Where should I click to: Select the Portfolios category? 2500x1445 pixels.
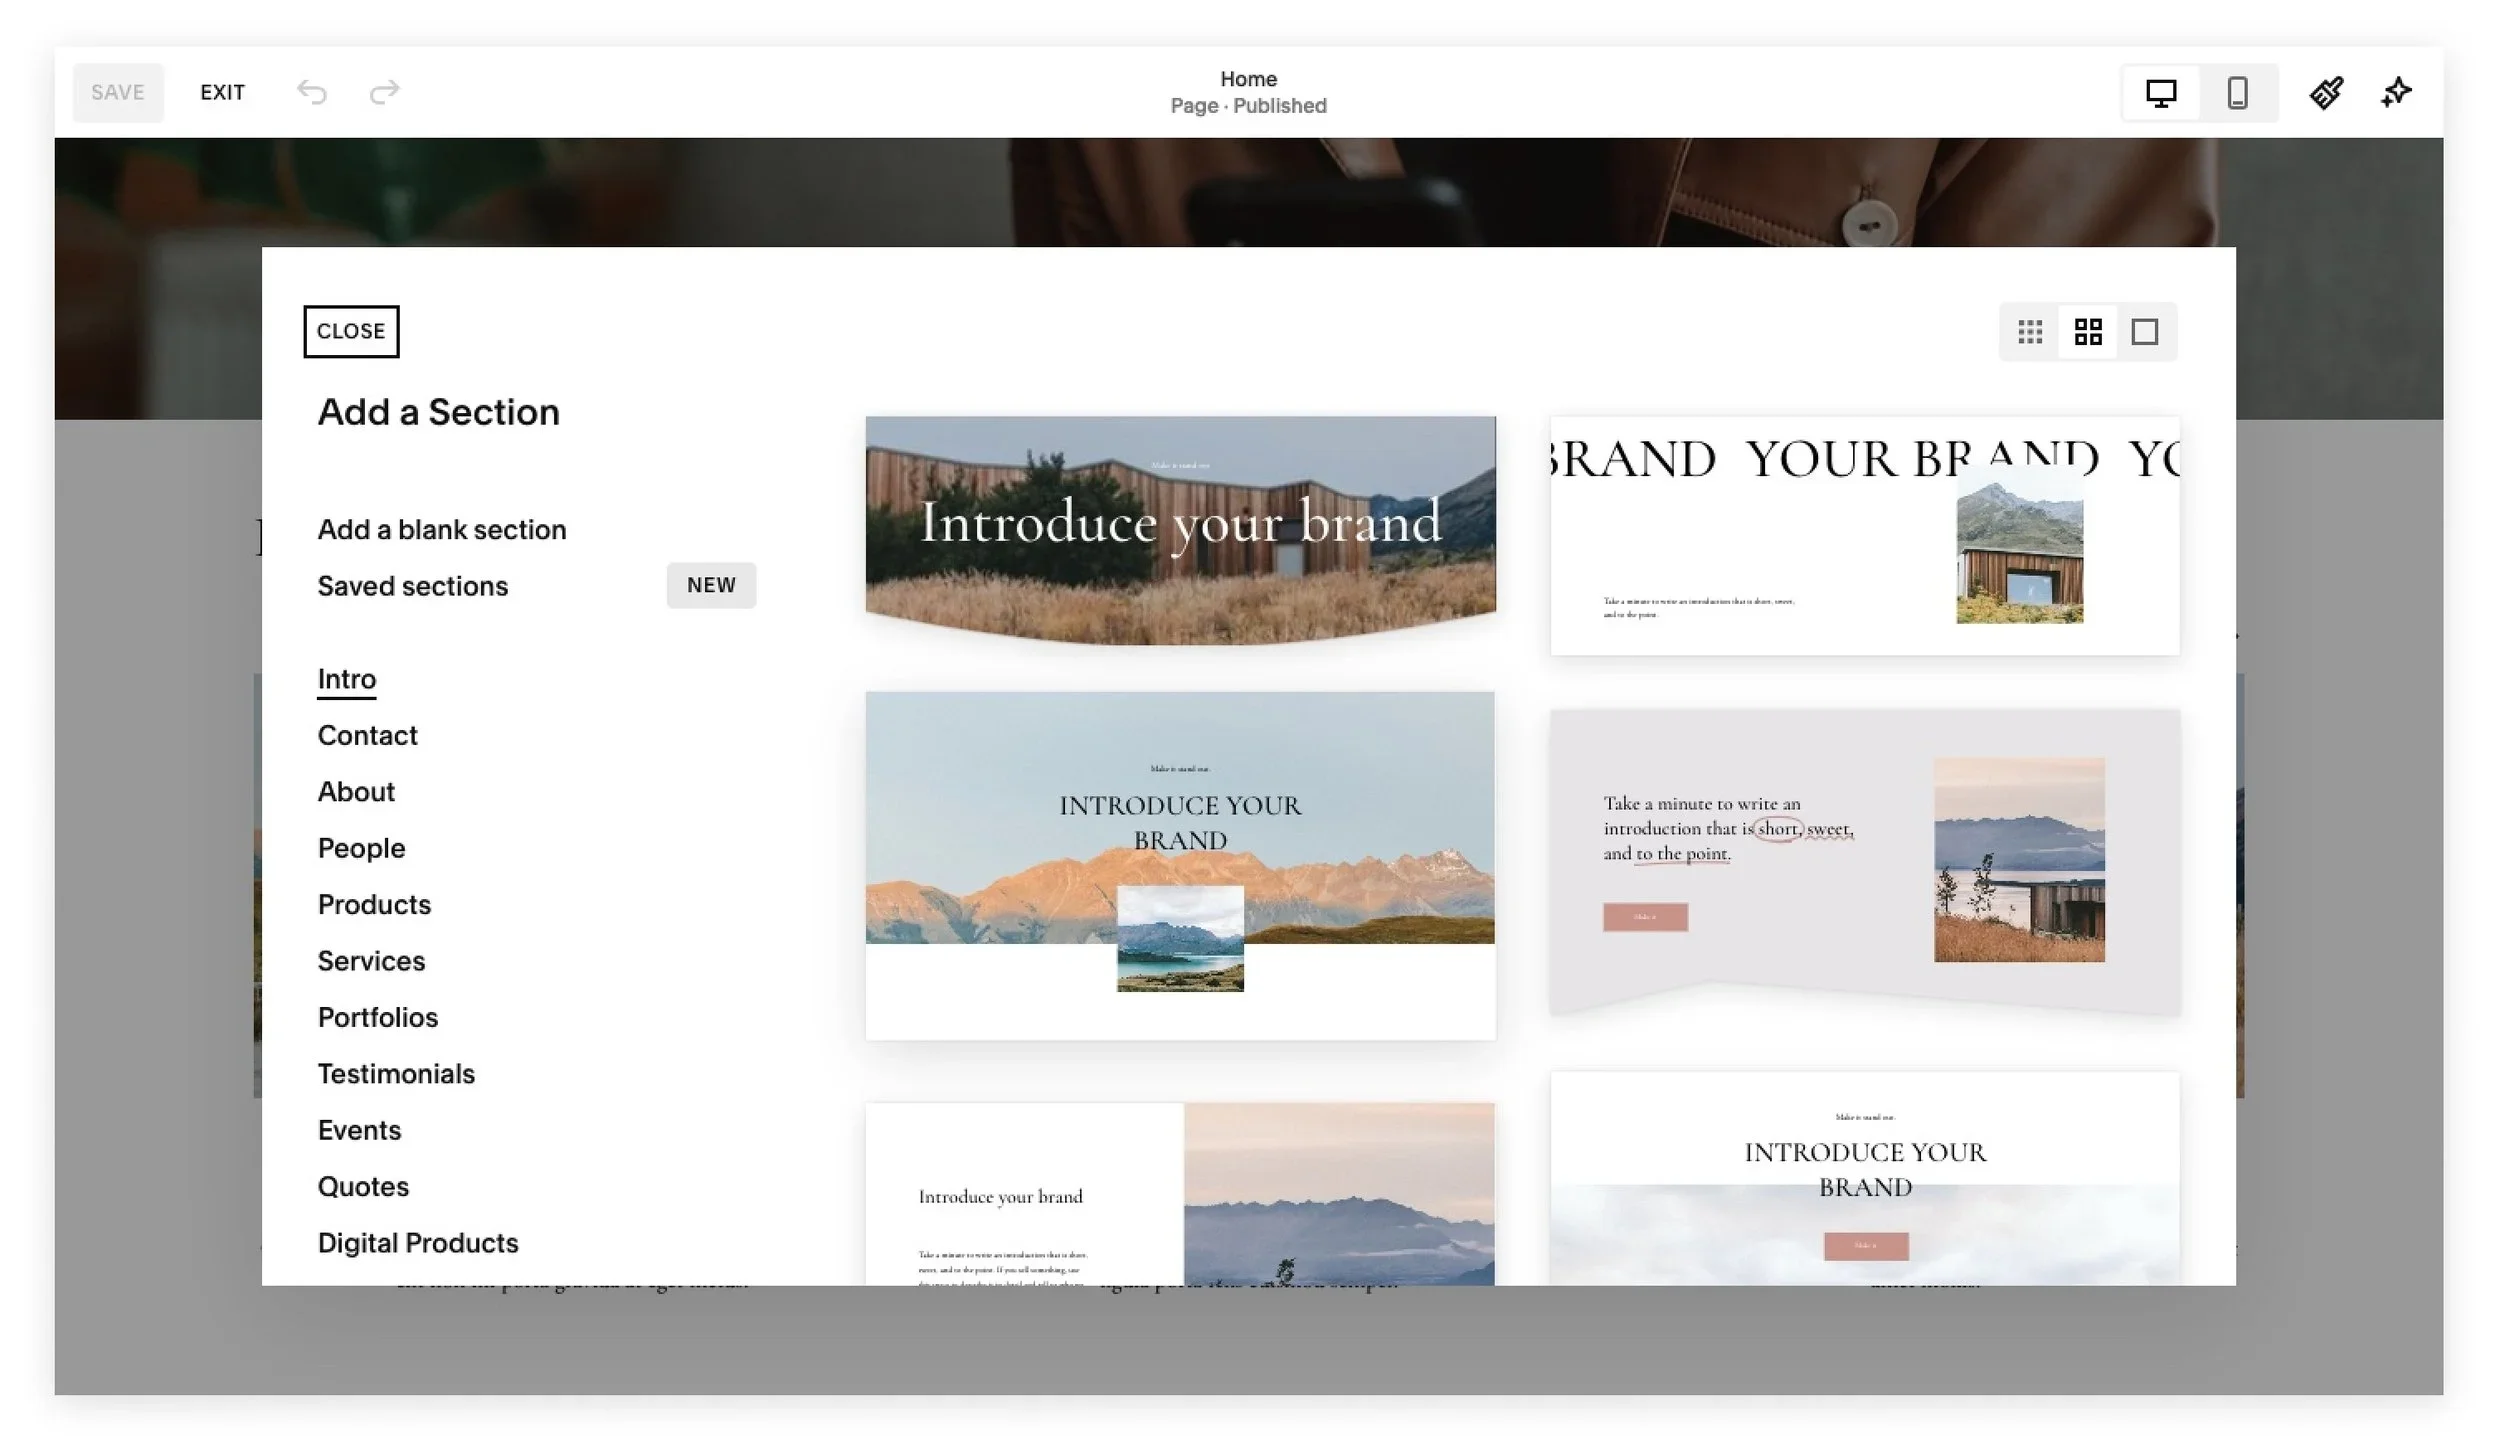point(377,1017)
